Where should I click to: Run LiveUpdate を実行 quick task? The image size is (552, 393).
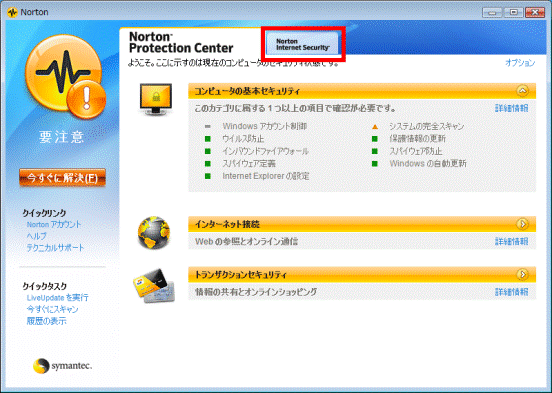click(57, 298)
